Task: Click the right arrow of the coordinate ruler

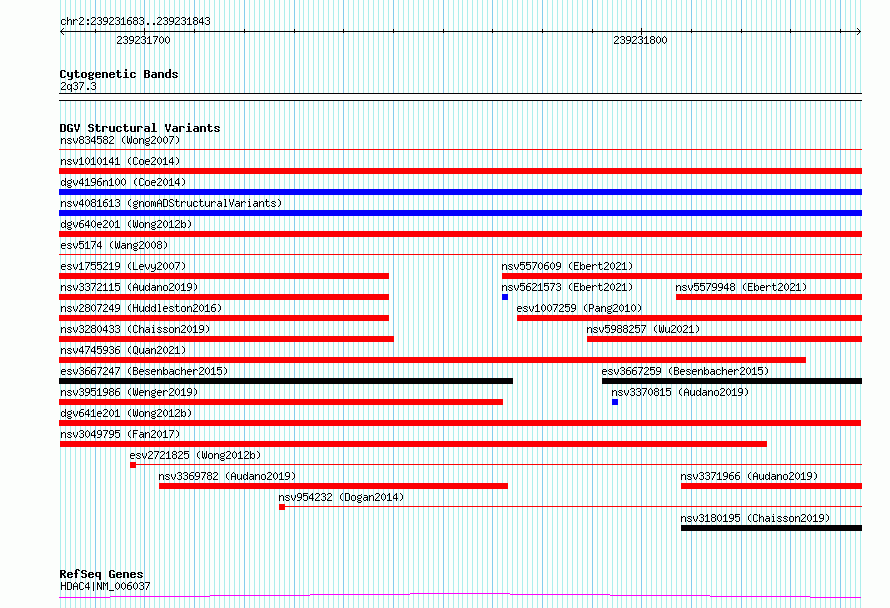Action: 859,31
